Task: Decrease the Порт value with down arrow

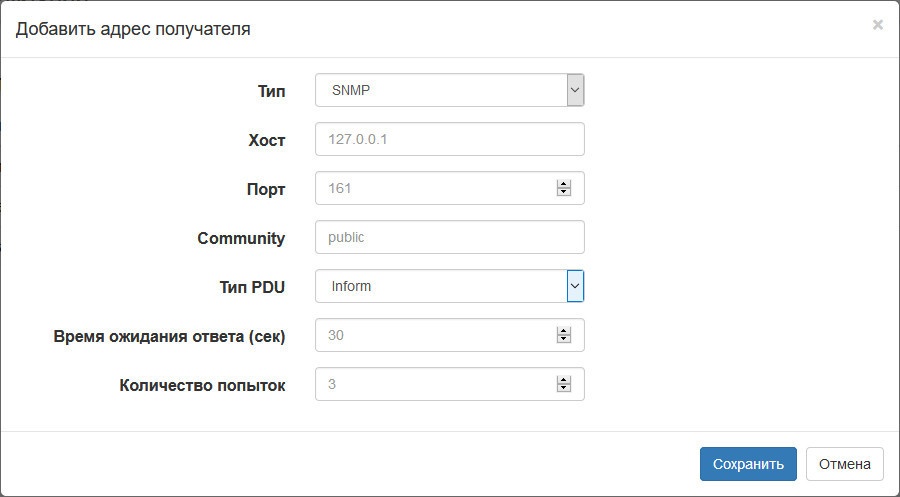Action: [x=564, y=192]
